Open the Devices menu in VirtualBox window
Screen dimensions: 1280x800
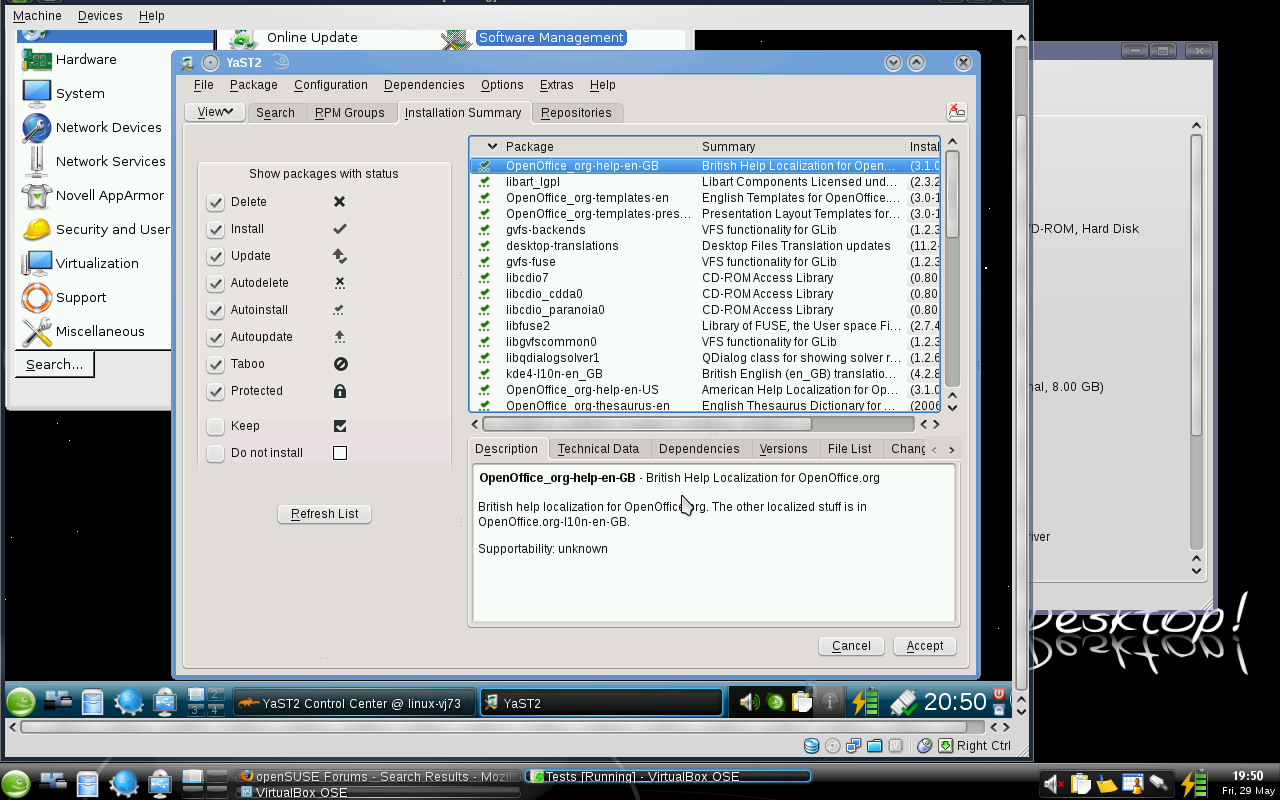pos(100,16)
